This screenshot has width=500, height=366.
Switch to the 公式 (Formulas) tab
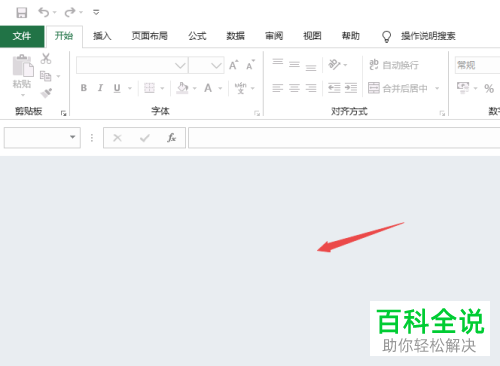pyautogui.click(x=197, y=36)
